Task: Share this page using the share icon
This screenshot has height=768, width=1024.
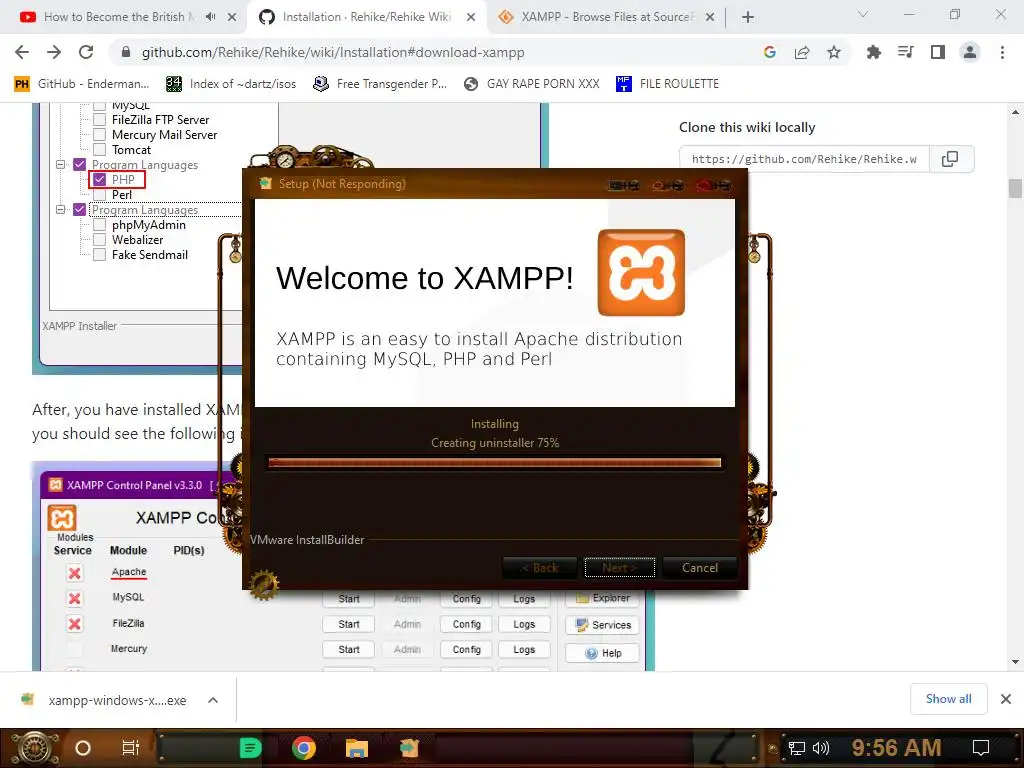Action: tap(802, 52)
